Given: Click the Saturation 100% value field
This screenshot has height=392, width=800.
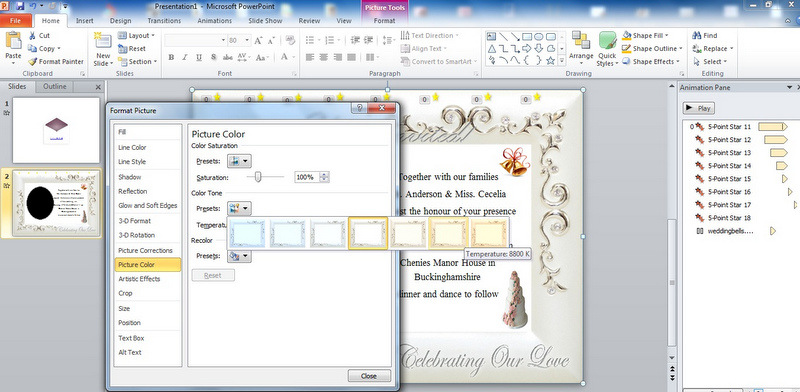Looking at the screenshot, I should point(307,177).
